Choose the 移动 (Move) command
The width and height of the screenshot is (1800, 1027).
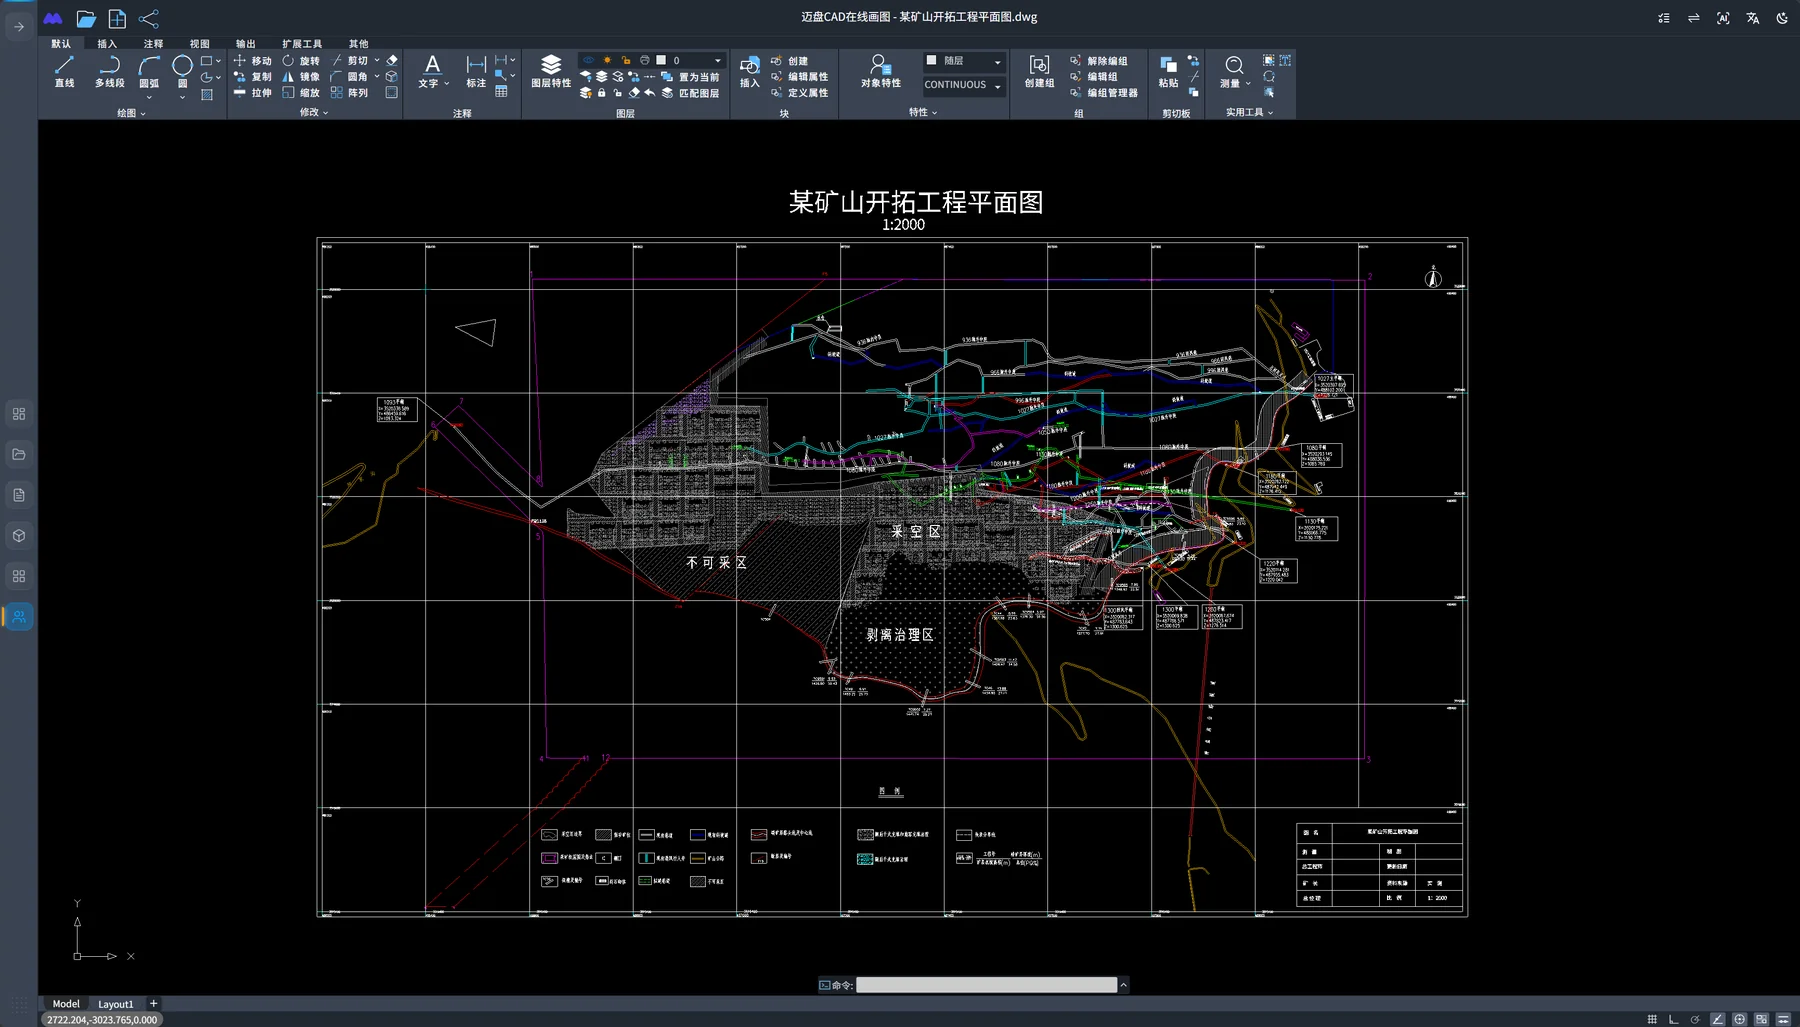(x=252, y=61)
